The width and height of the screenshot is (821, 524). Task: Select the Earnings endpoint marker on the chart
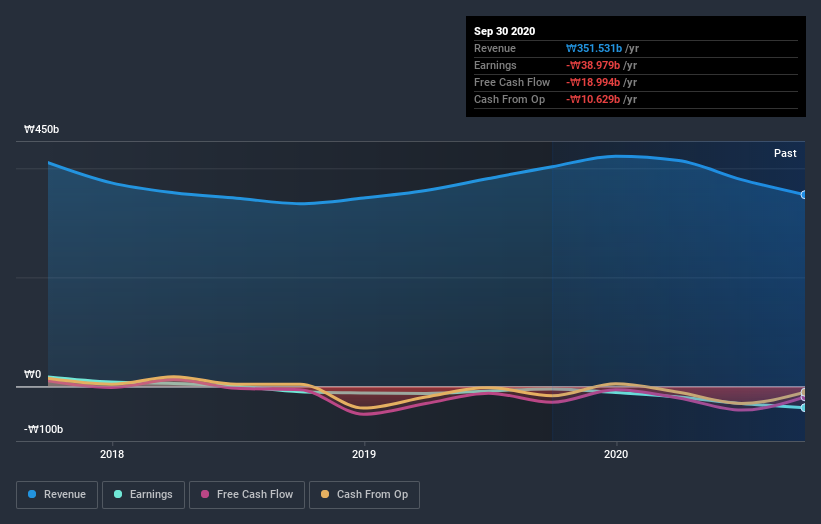point(803,407)
